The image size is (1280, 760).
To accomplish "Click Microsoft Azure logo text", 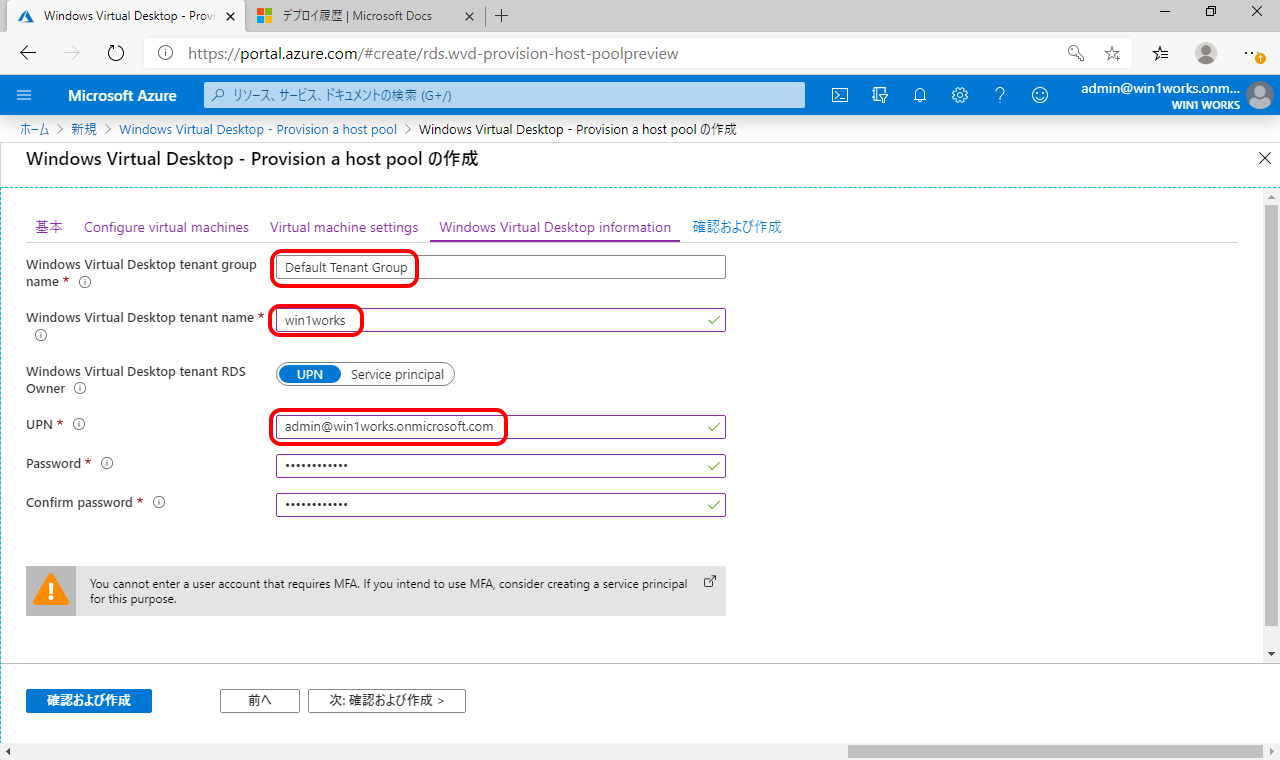I will [x=122, y=95].
